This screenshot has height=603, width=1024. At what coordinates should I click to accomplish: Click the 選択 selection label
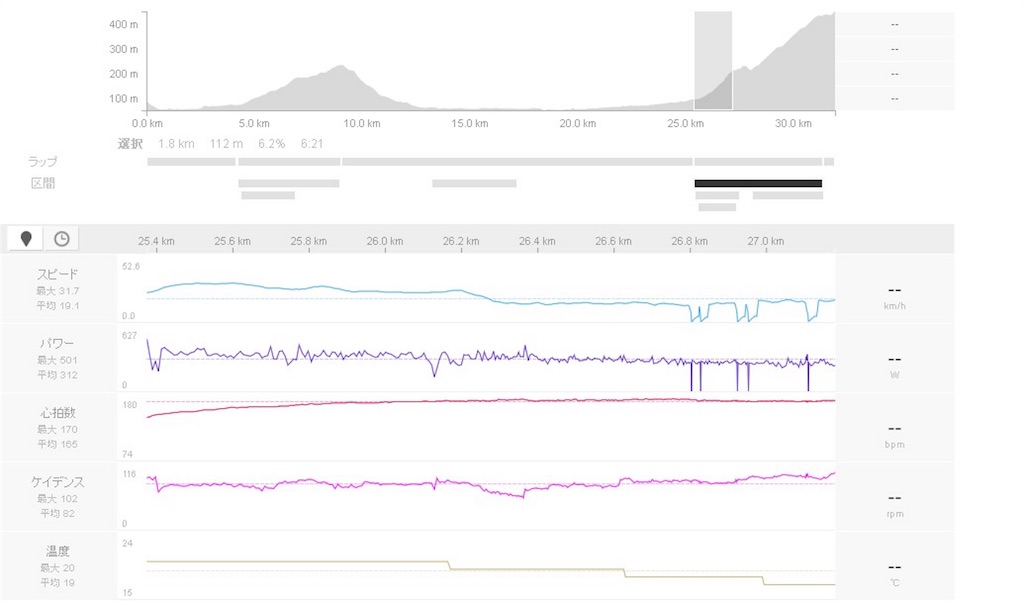(130, 144)
